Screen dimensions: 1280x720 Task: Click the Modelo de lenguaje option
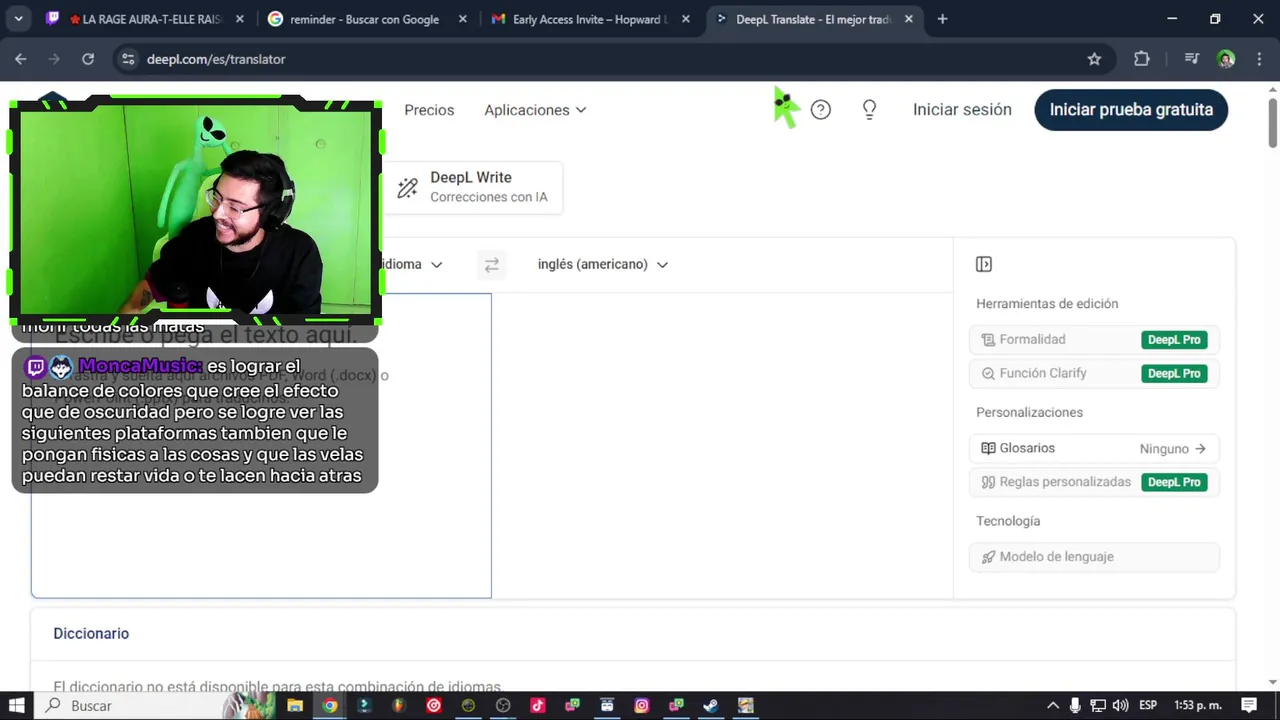pyautogui.click(x=1094, y=557)
